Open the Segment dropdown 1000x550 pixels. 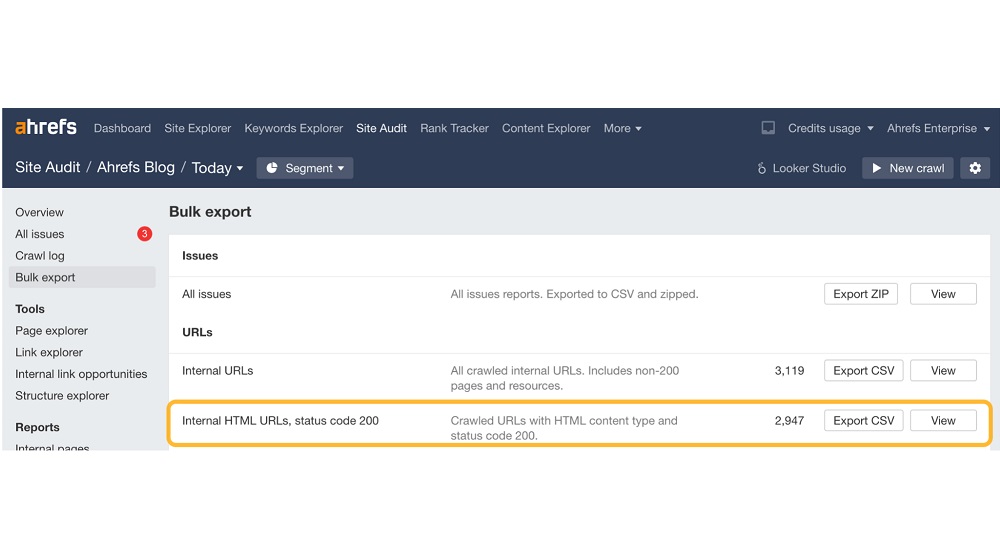click(x=305, y=168)
